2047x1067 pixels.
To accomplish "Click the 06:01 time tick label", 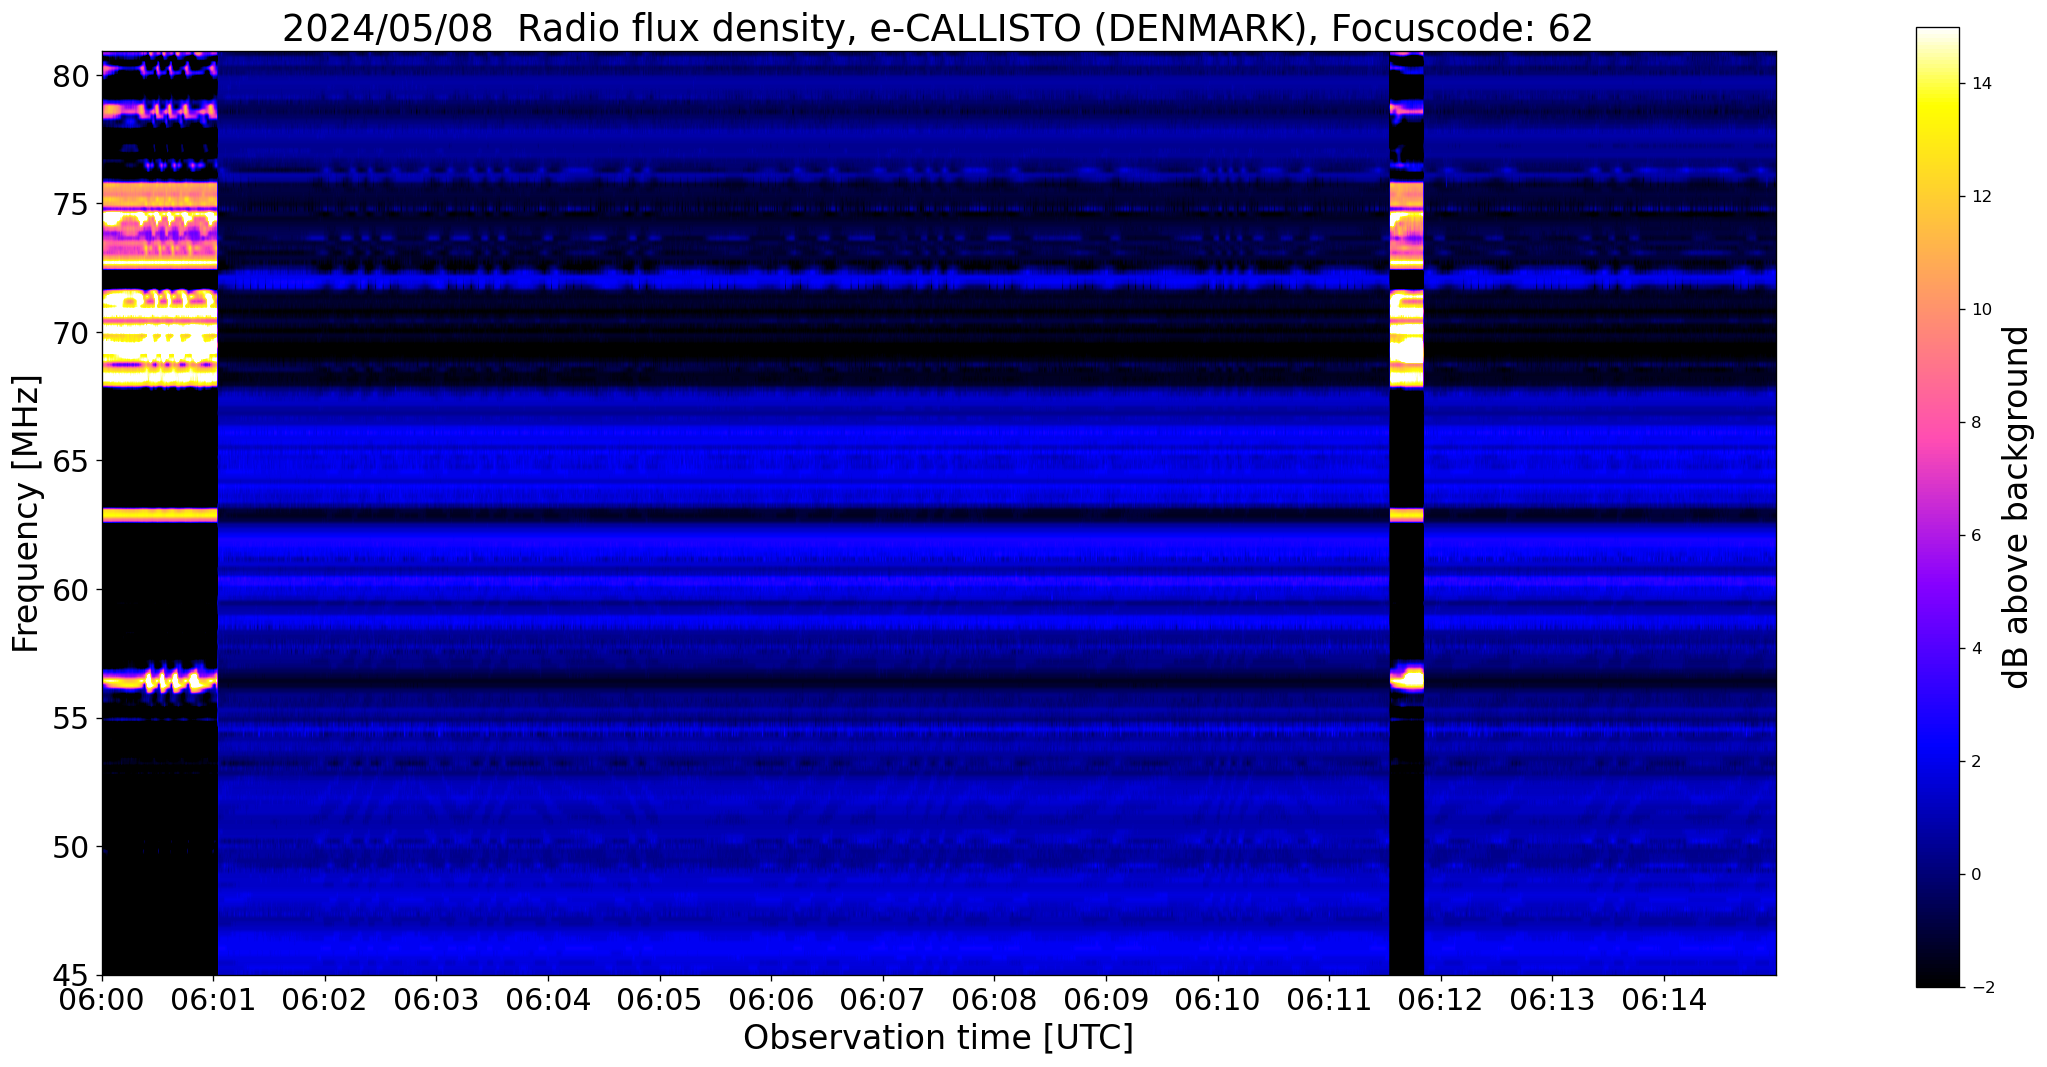I will pos(214,1001).
